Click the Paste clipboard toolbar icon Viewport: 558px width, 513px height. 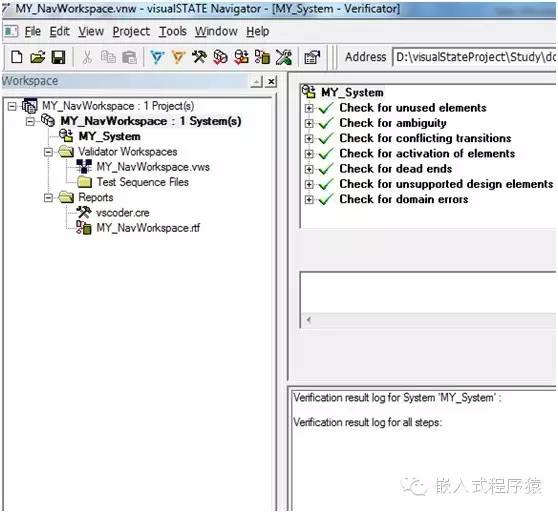(129, 57)
